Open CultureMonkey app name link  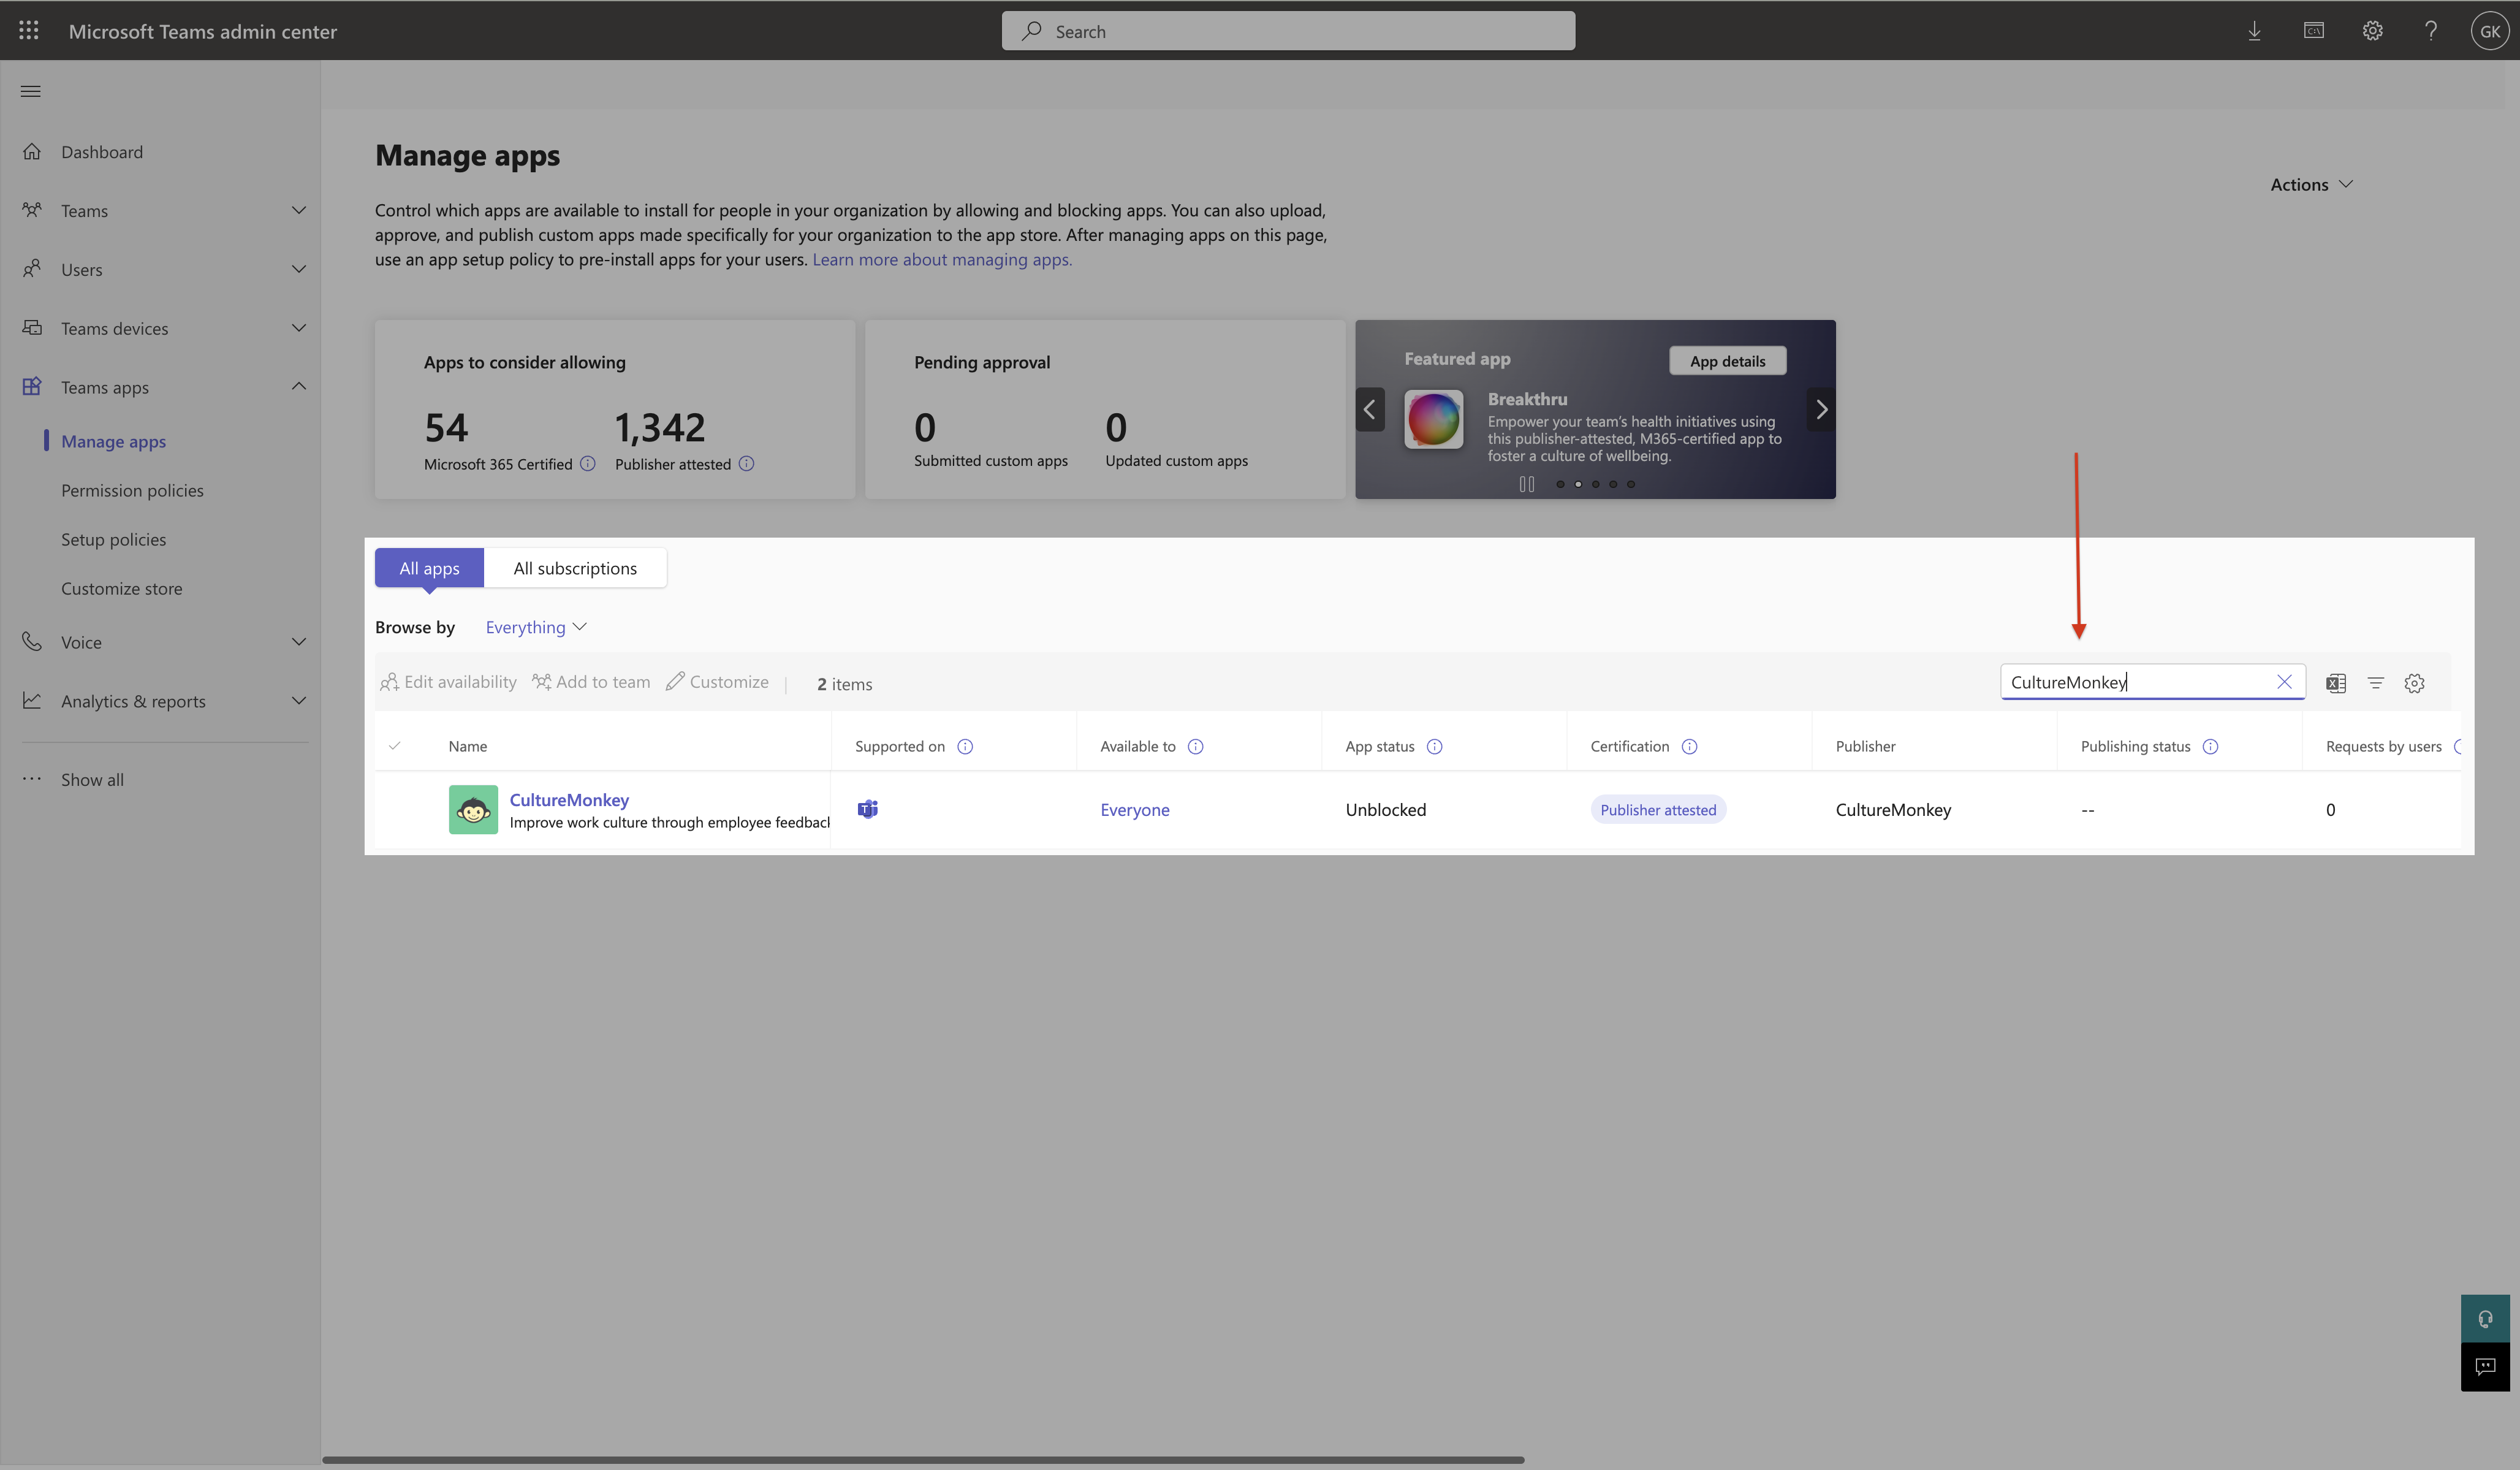pos(569,799)
